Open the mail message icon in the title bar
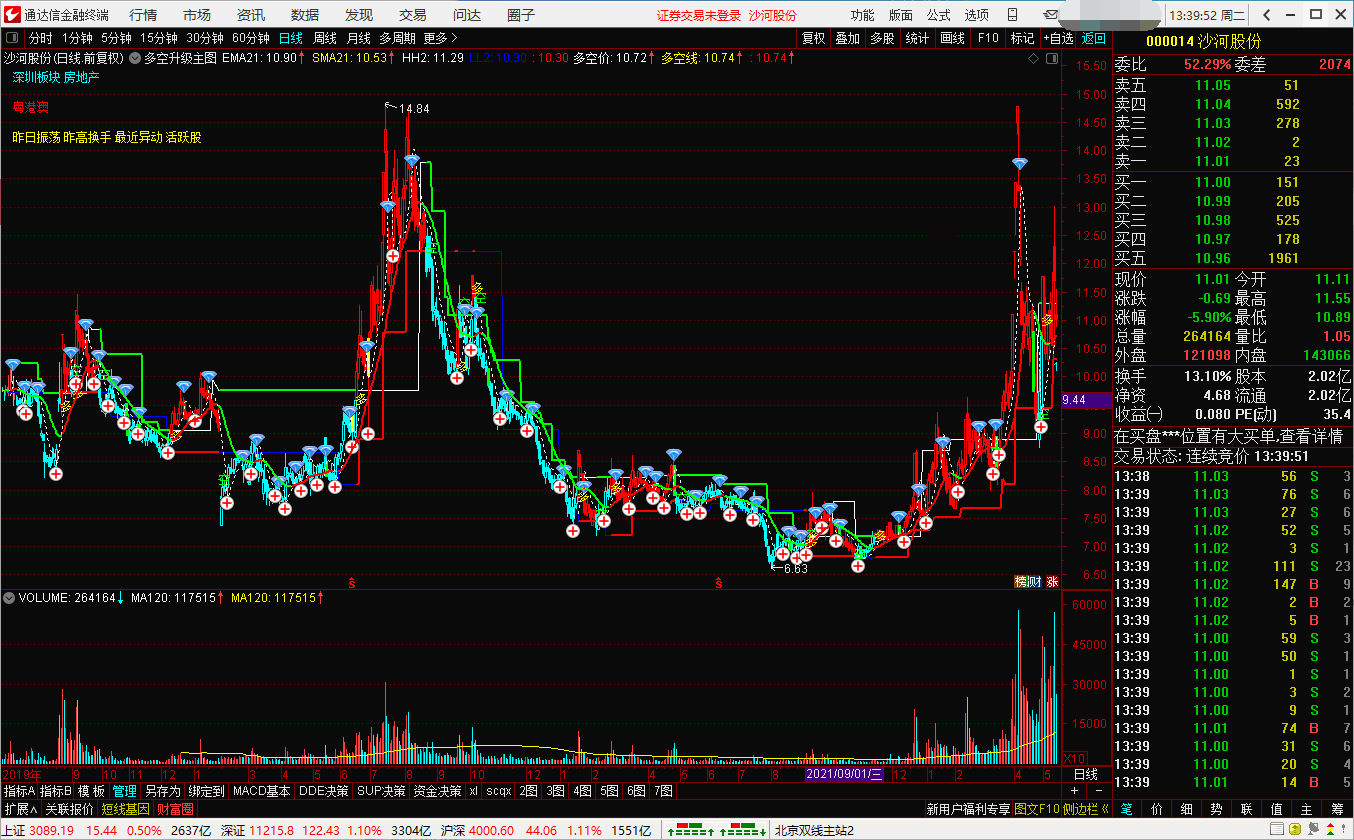 coord(1050,15)
